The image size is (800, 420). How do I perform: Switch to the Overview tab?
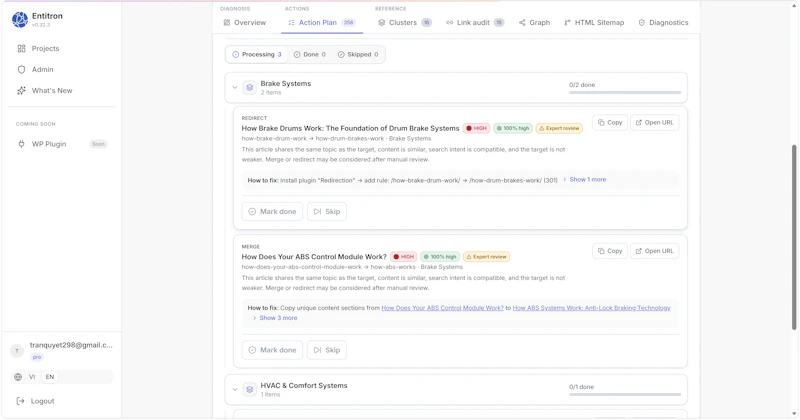pos(245,22)
